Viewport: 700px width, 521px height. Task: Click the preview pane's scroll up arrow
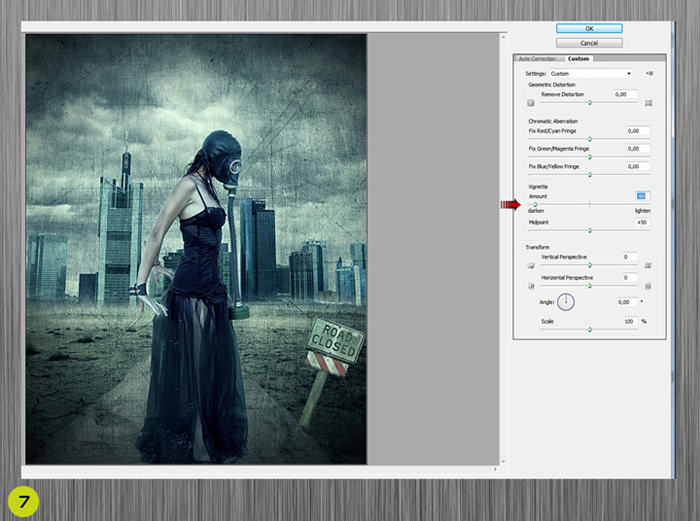[503, 37]
